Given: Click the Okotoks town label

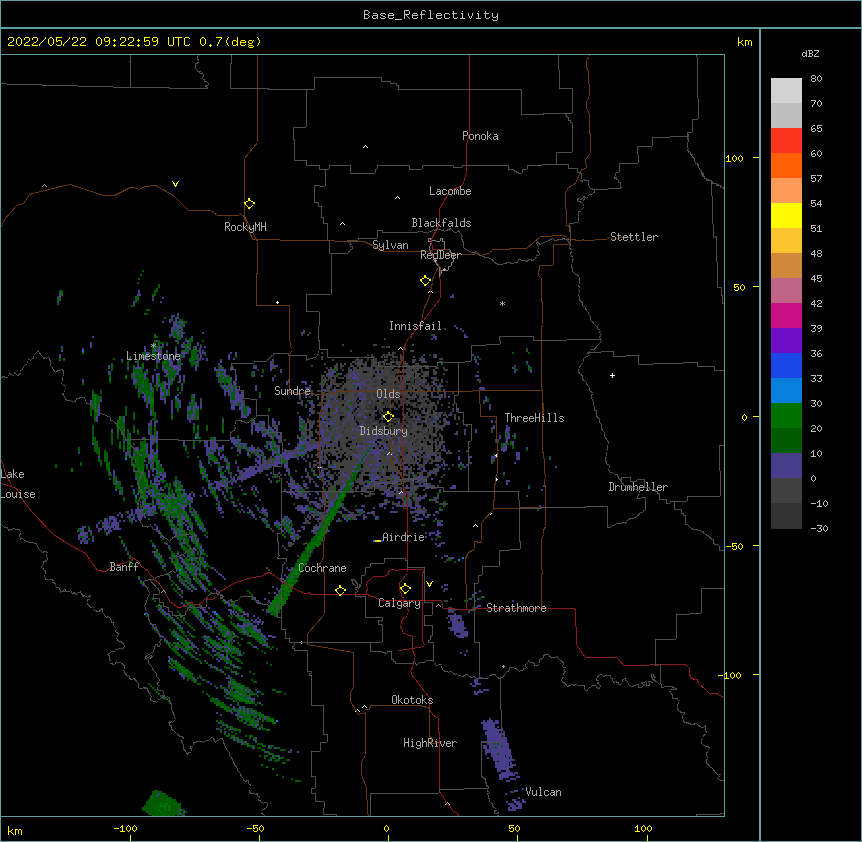Looking at the screenshot, I should pos(412,700).
